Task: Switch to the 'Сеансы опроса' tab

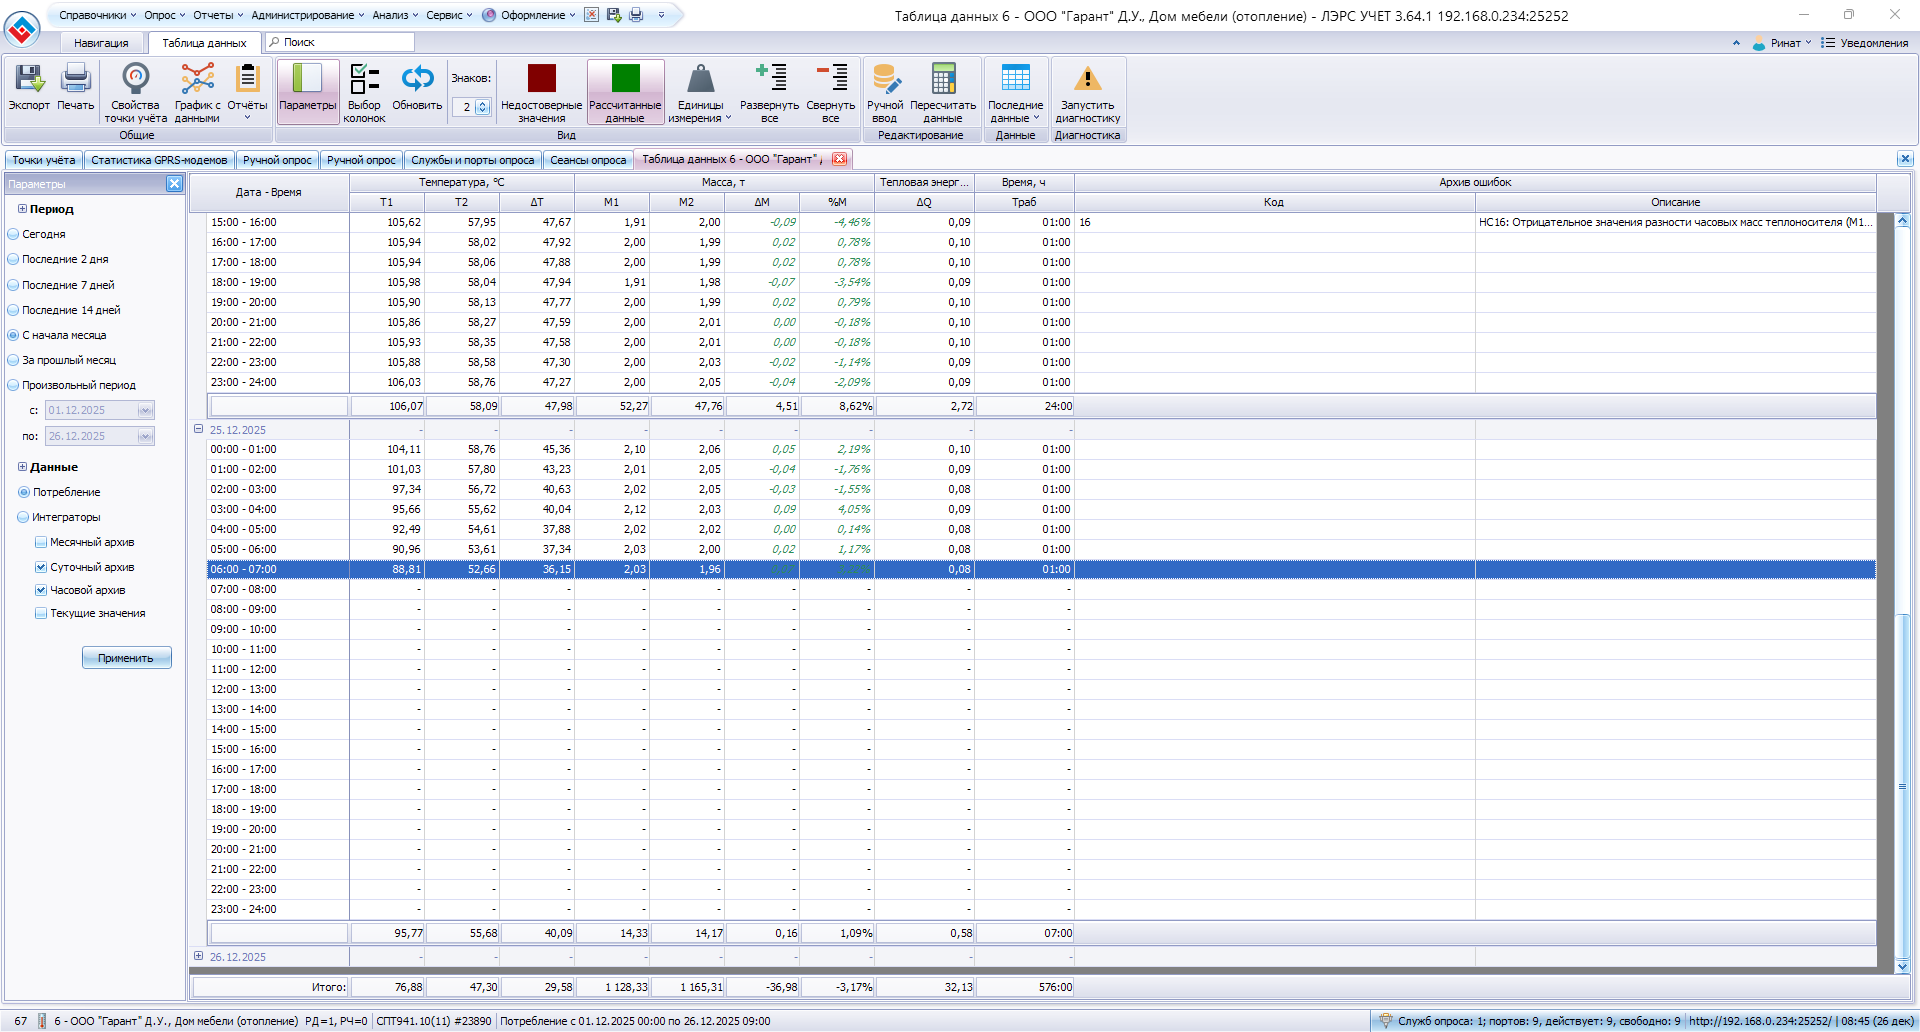Action: tap(588, 160)
